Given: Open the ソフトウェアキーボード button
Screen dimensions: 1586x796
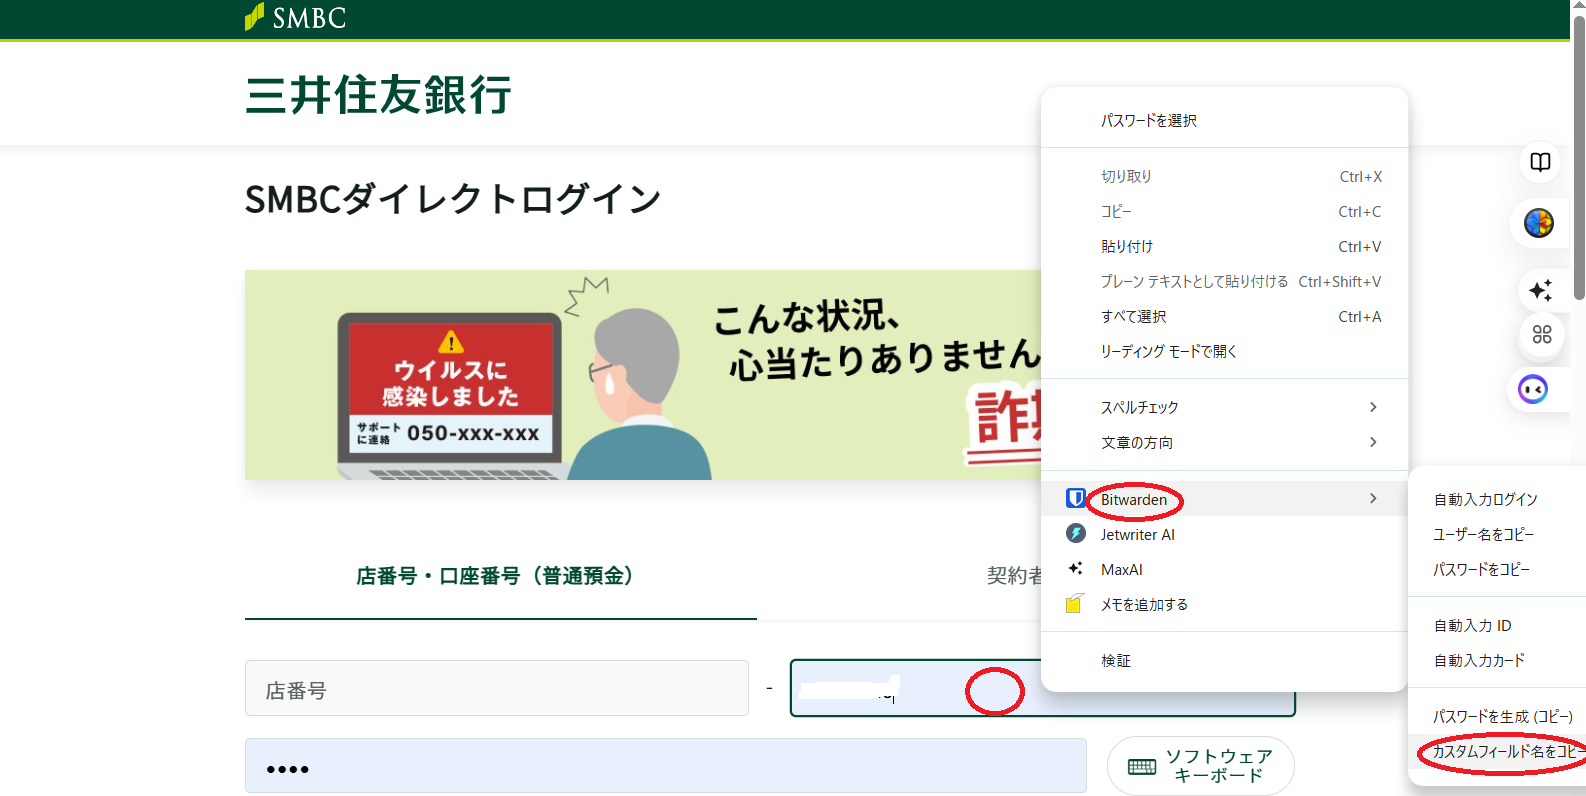Looking at the screenshot, I should click(x=1200, y=766).
